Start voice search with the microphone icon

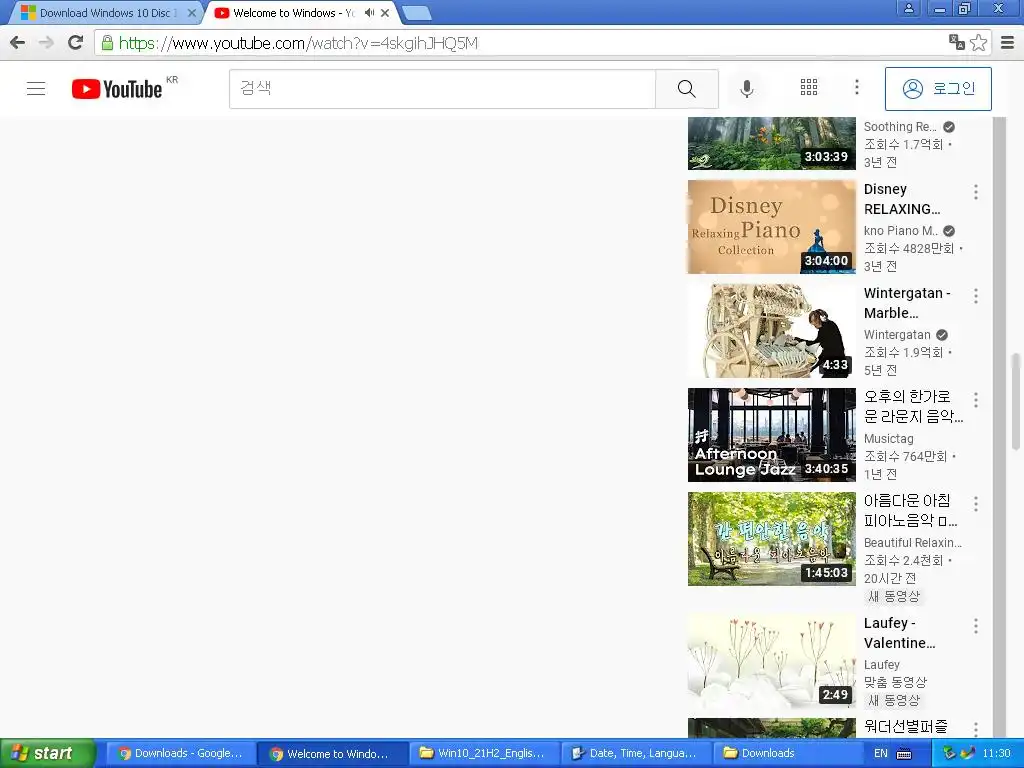[746, 89]
